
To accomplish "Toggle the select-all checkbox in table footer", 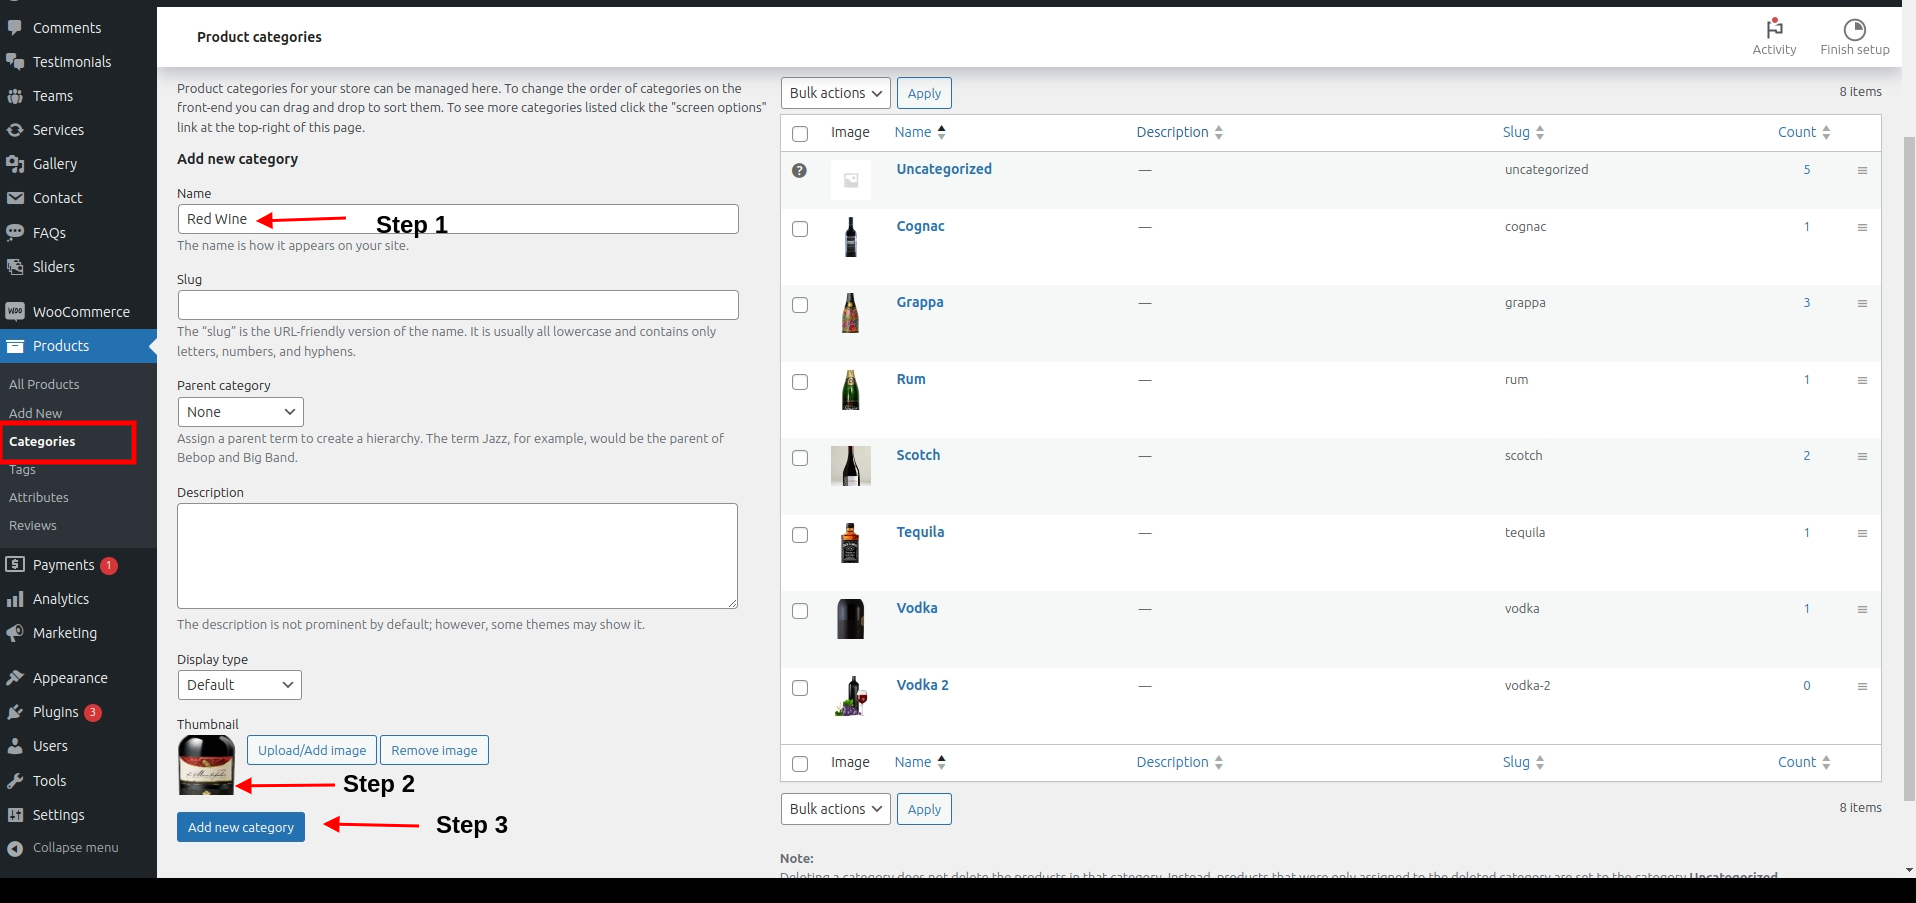I will pyautogui.click(x=800, y=764).
